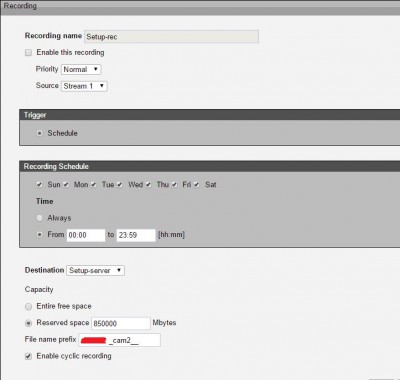Select the Entire free space option
This screenshot has width=400, height=380.
29,306
